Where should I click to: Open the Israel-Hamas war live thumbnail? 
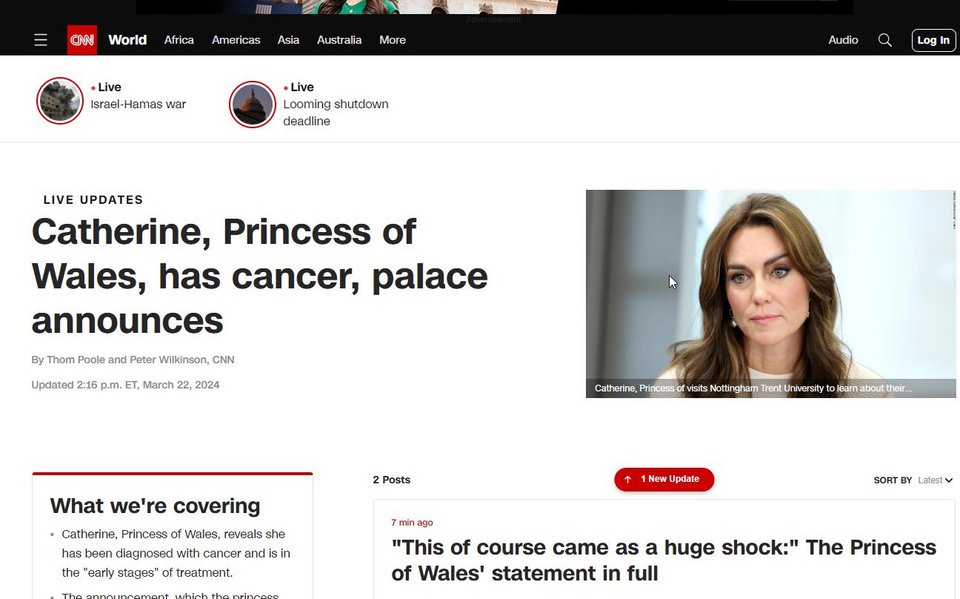point(59,100)
